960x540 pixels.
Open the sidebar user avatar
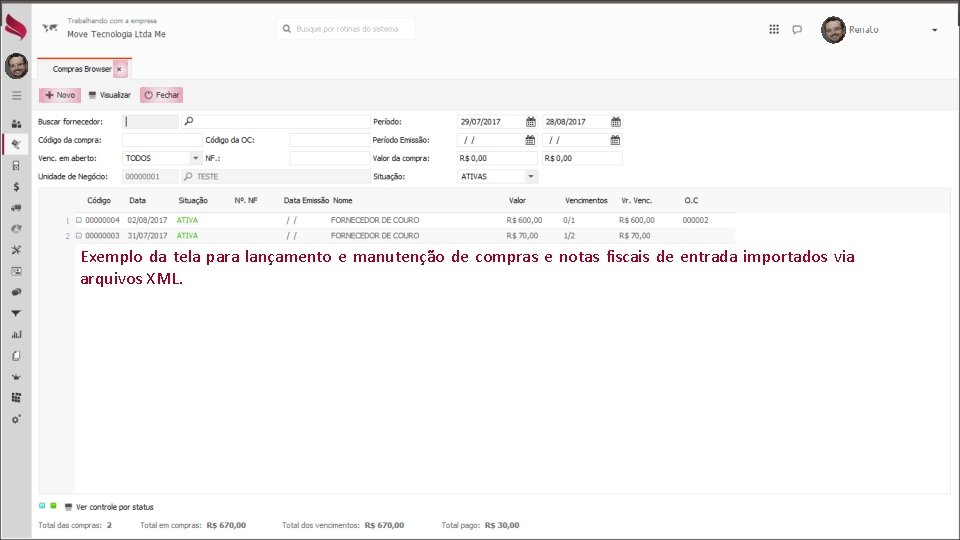[x=17, y=66]
